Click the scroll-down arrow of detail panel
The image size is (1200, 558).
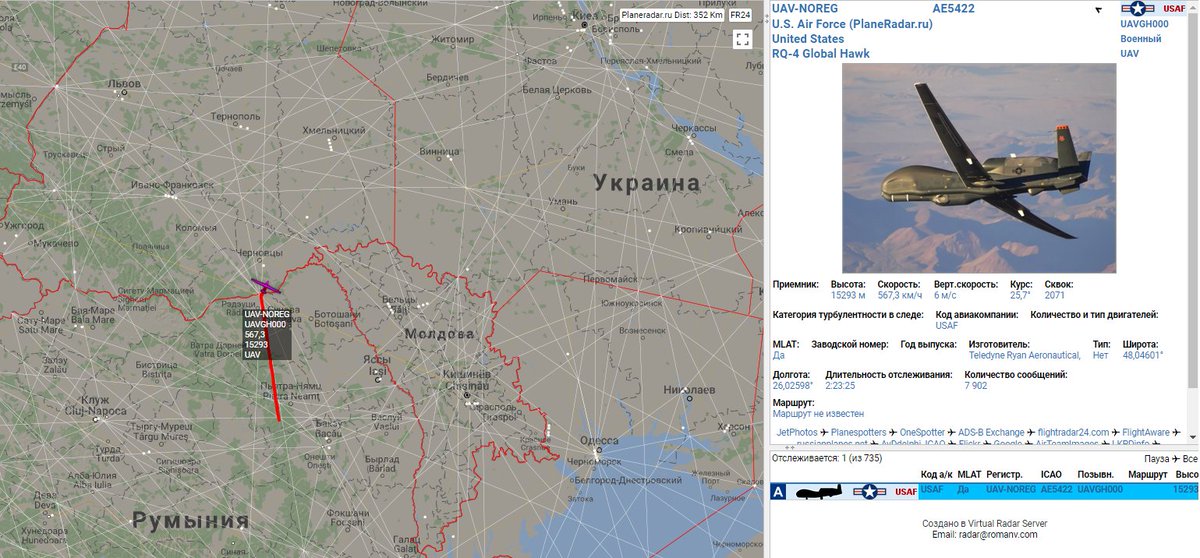coord(1193,436)
